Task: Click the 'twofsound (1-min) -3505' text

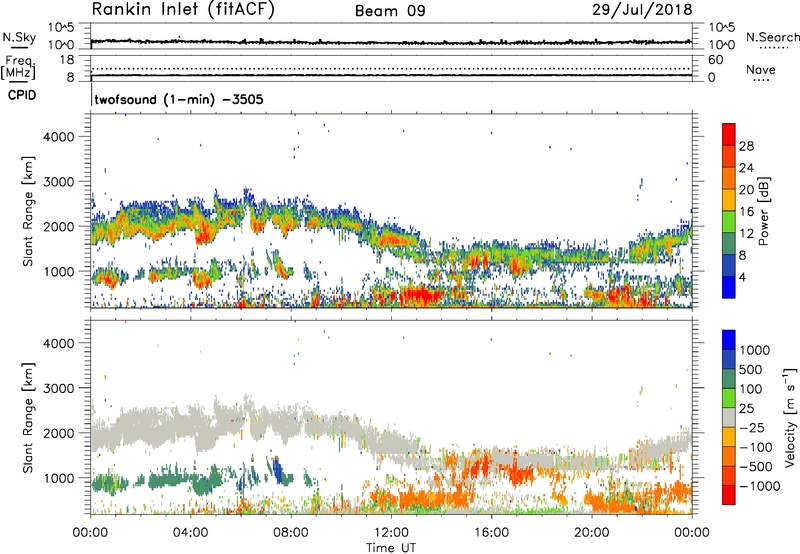Action: click(x=179, y=99)
